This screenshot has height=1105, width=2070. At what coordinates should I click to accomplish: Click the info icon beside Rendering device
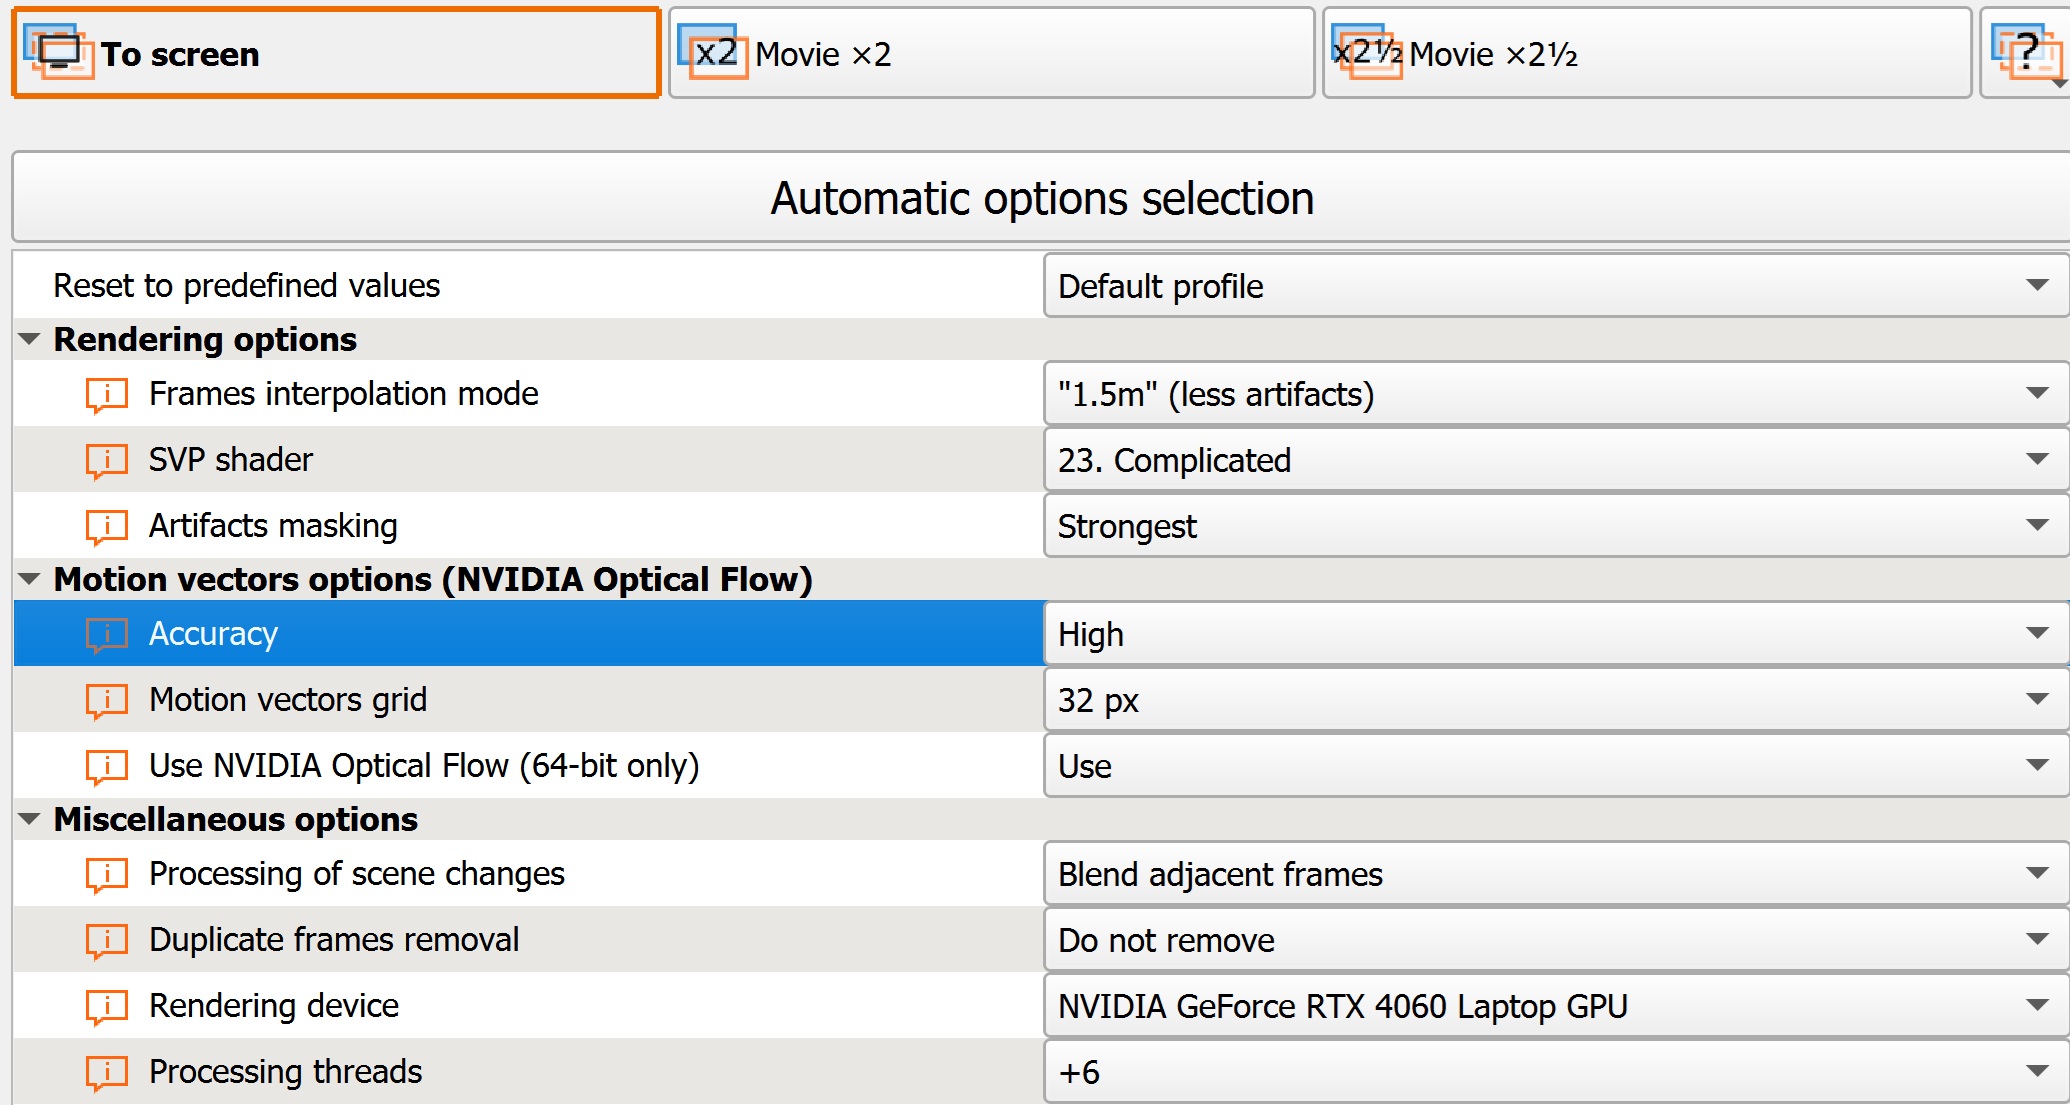click(x=106, y=1006)
